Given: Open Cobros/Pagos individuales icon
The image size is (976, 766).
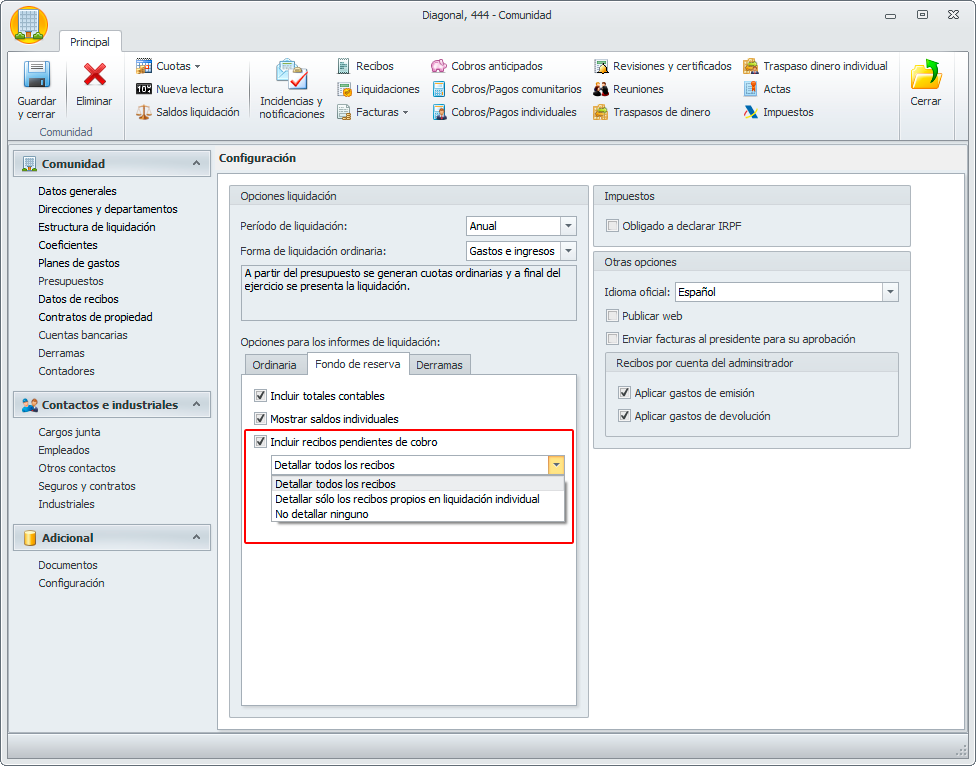Looking at the screenshot, I should (x=439, y=112).
